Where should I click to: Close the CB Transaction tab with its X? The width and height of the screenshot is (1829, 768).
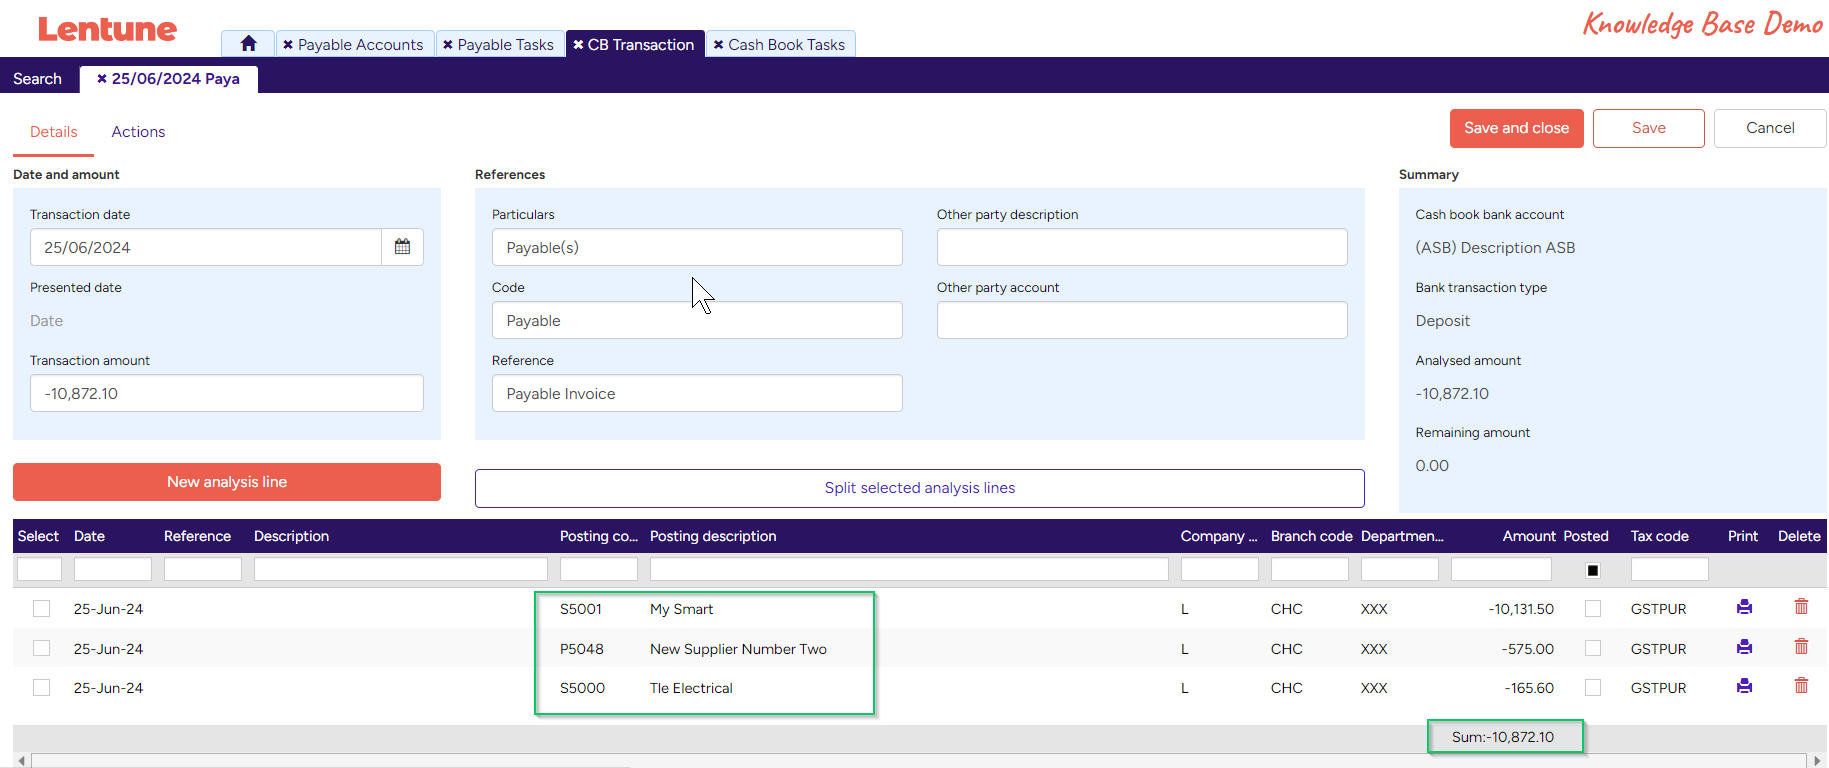click(578, 45)
